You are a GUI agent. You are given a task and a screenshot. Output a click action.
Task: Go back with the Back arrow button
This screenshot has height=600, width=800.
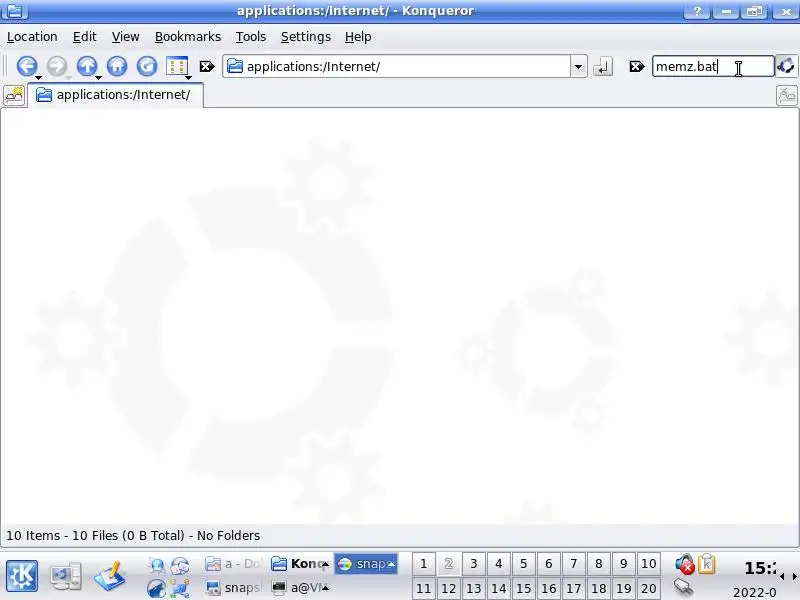pyautogui.click(x=27, y=66)
